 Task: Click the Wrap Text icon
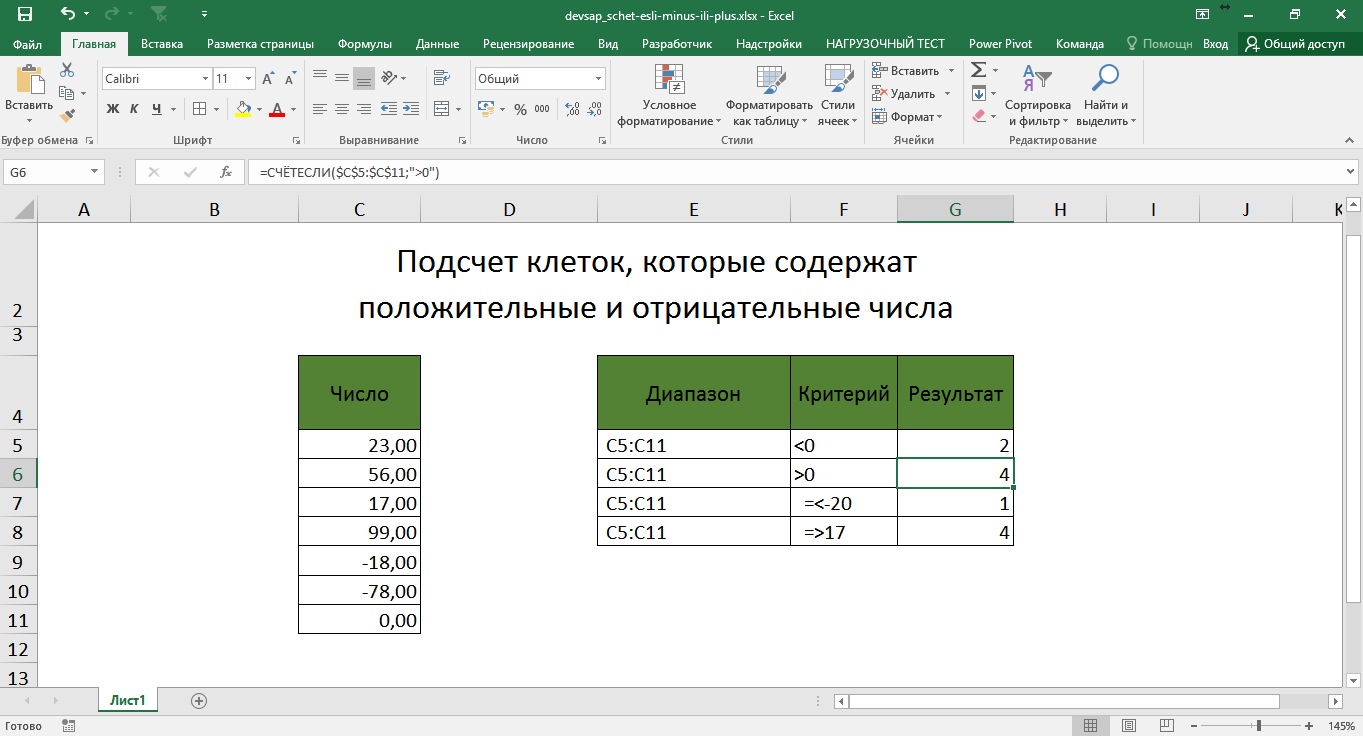(440, 78)
